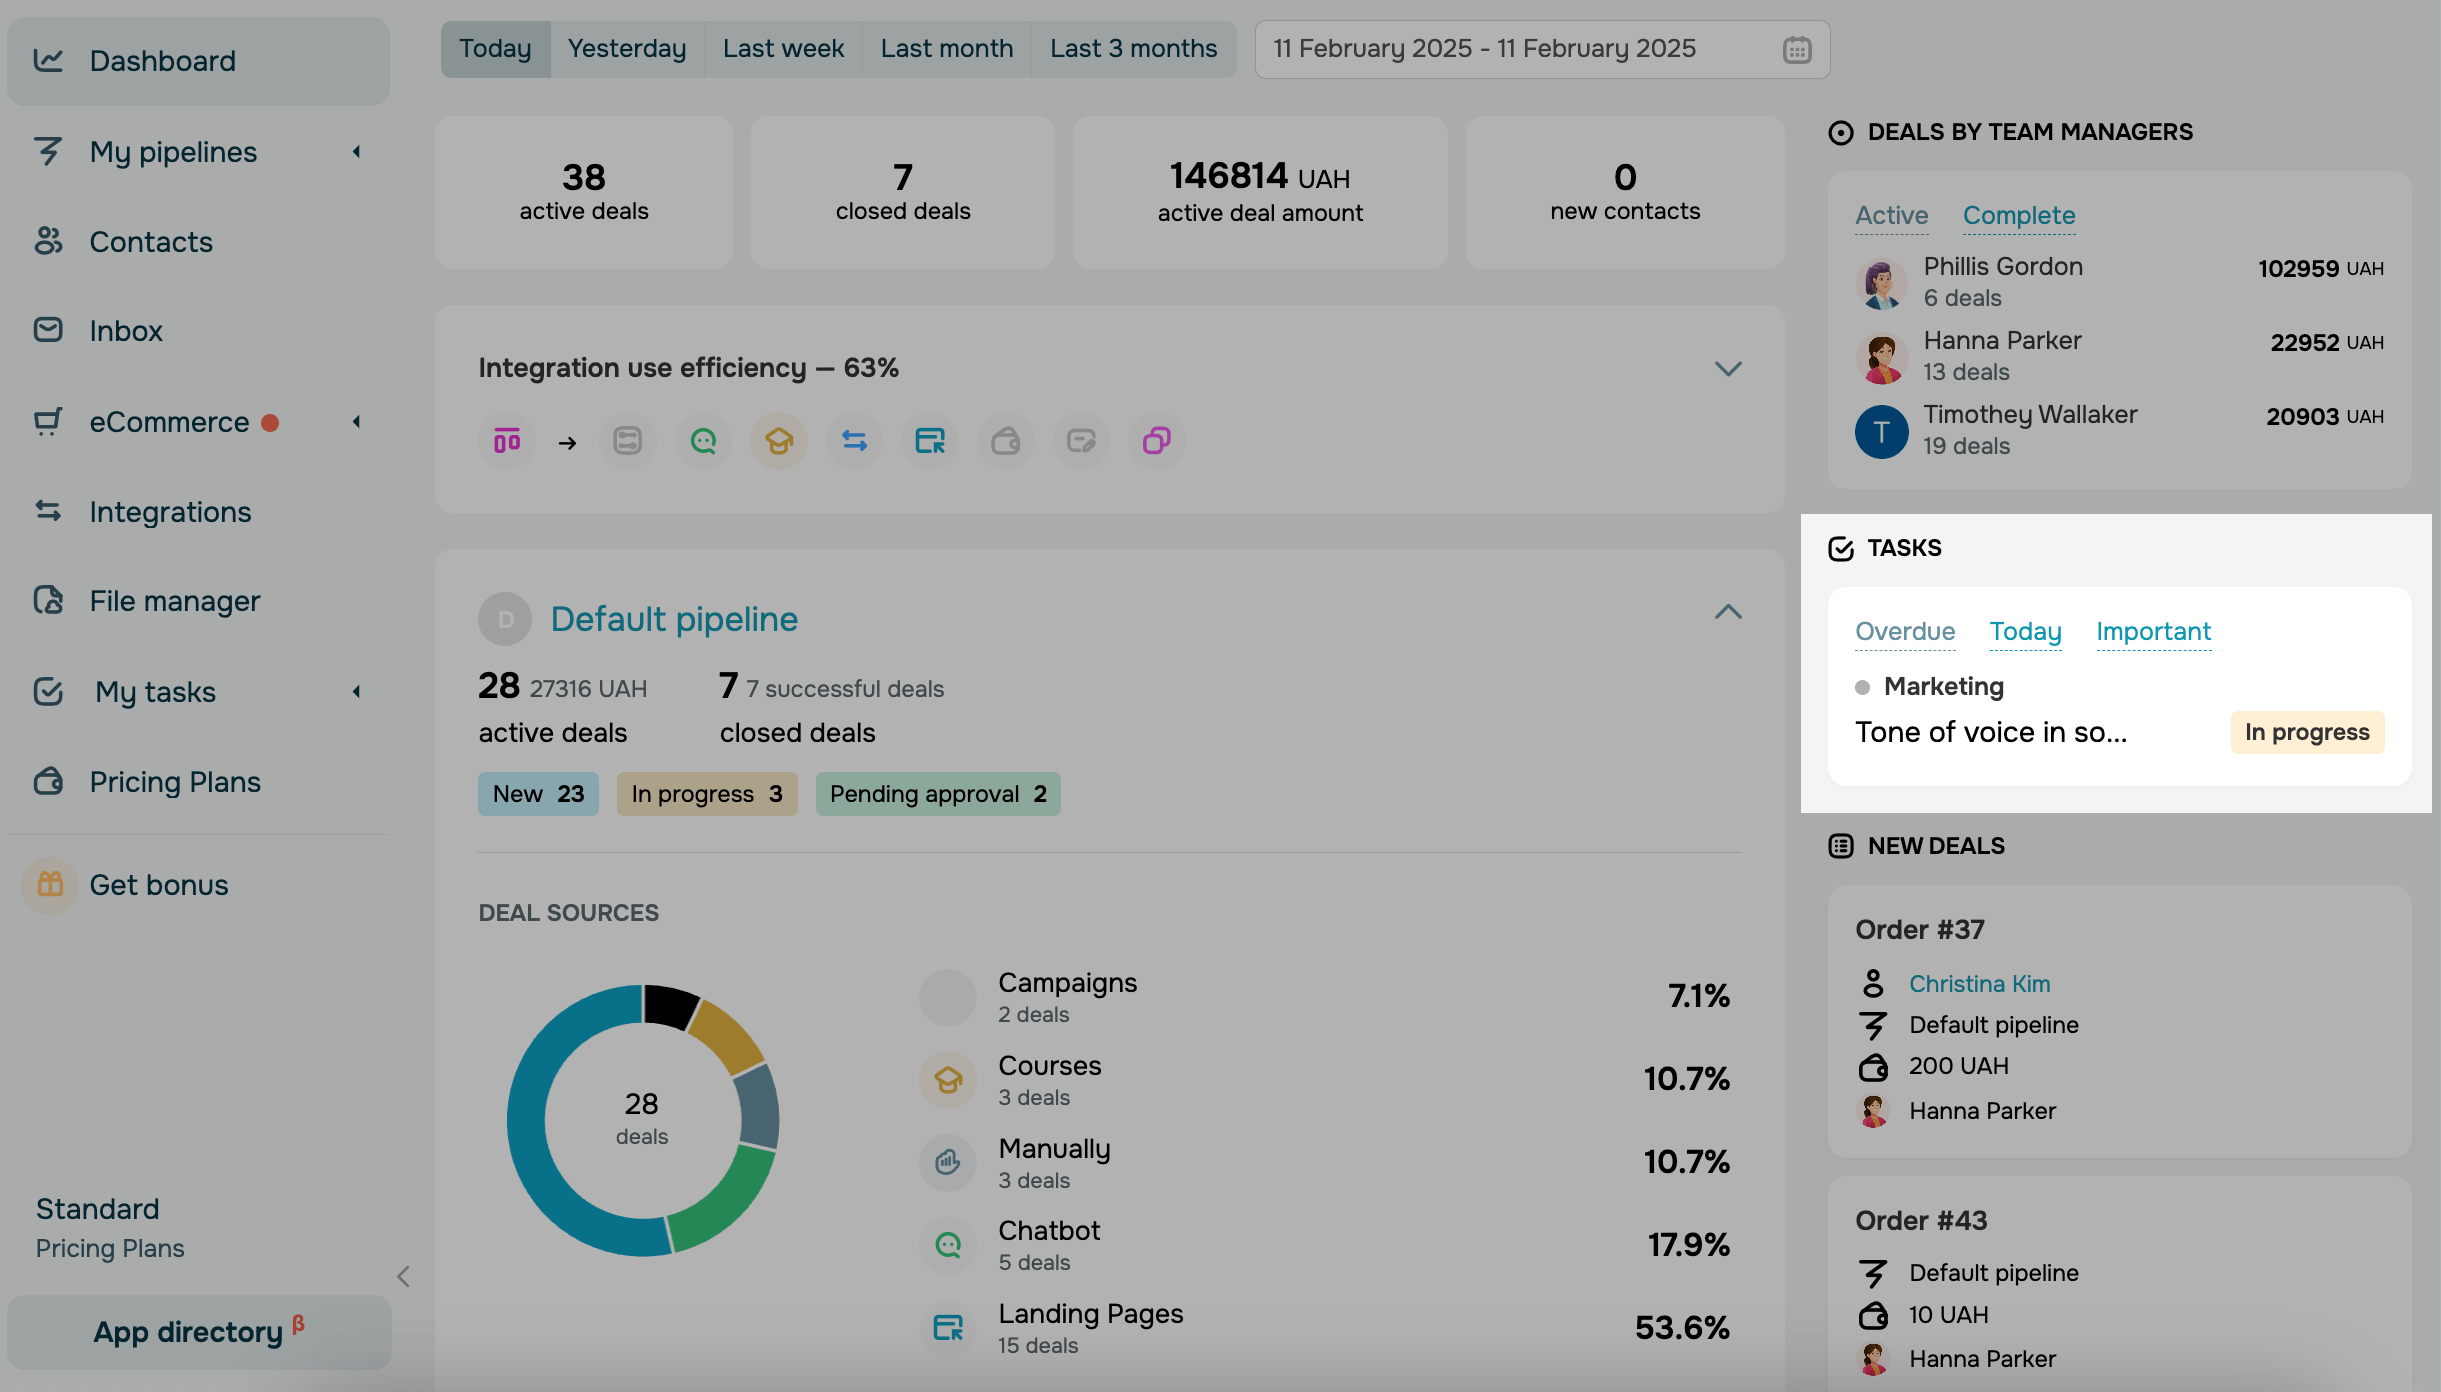Click the landing pages integration icon
2441x1392 pixels.
pyautogui.click(x=930, y=441)
